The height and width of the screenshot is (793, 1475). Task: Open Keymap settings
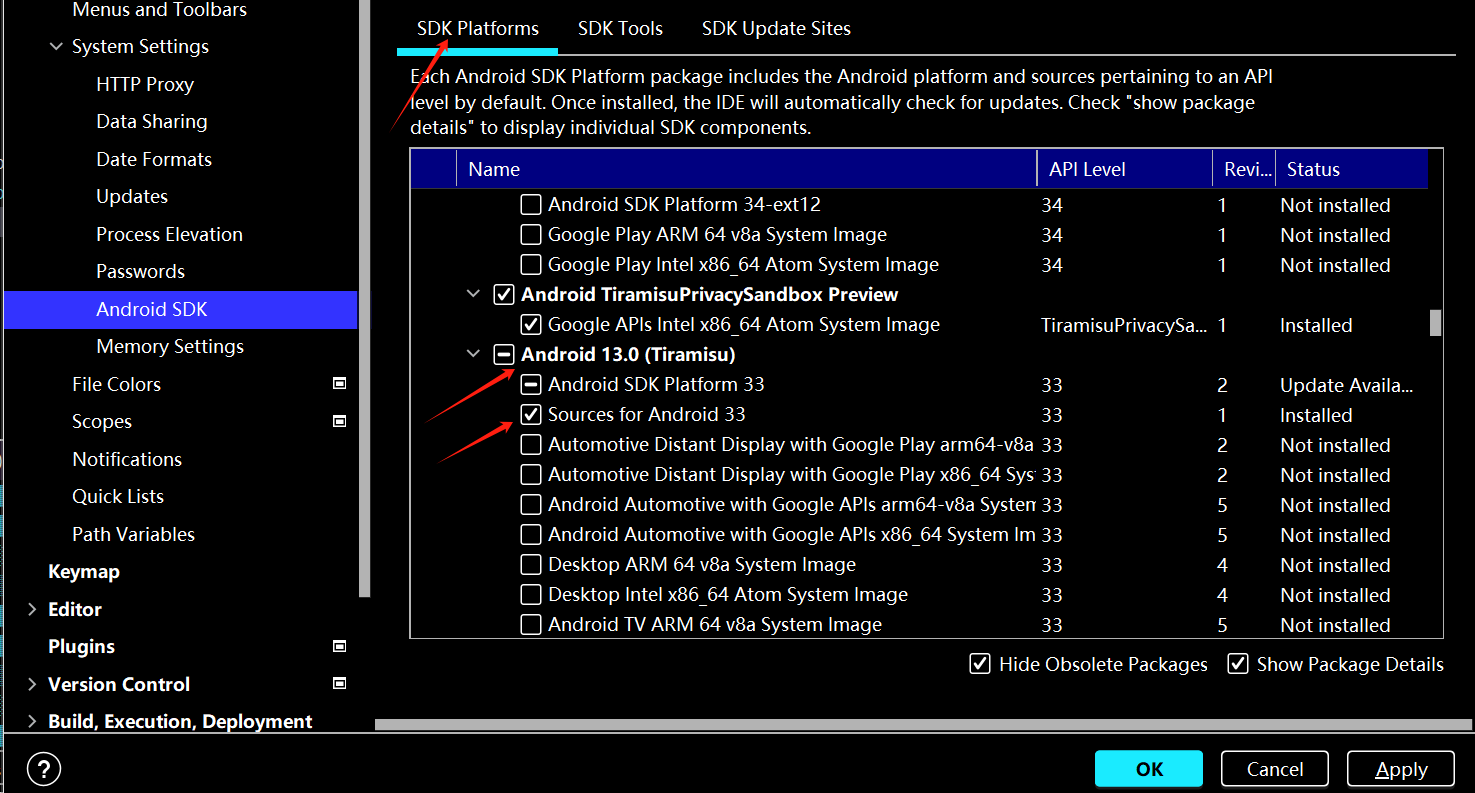pos(84,572)
